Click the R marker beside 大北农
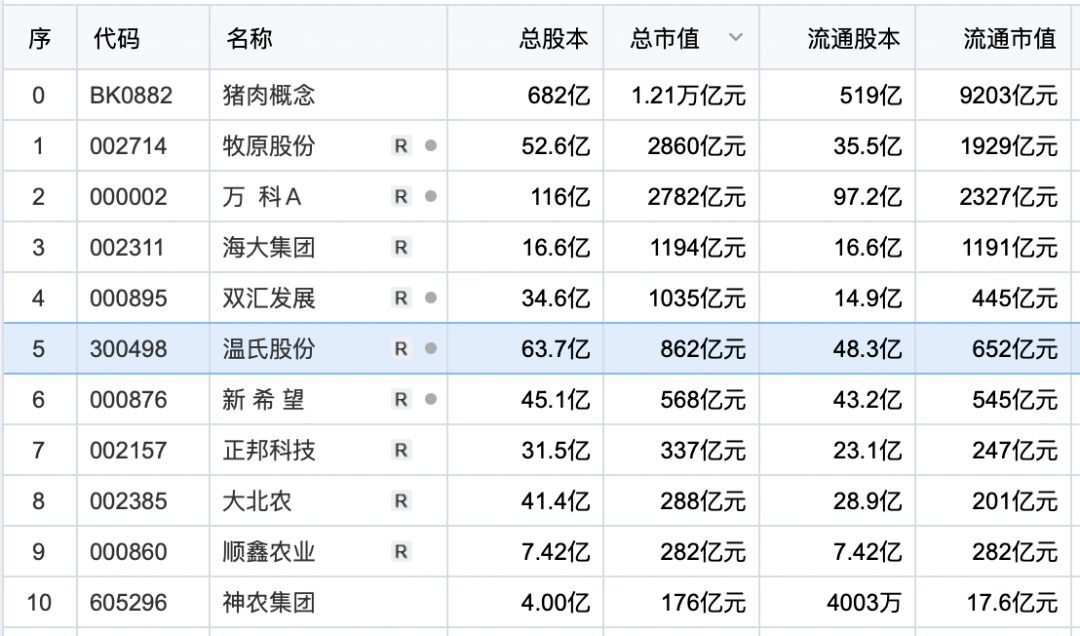 (x=400, y=501)
